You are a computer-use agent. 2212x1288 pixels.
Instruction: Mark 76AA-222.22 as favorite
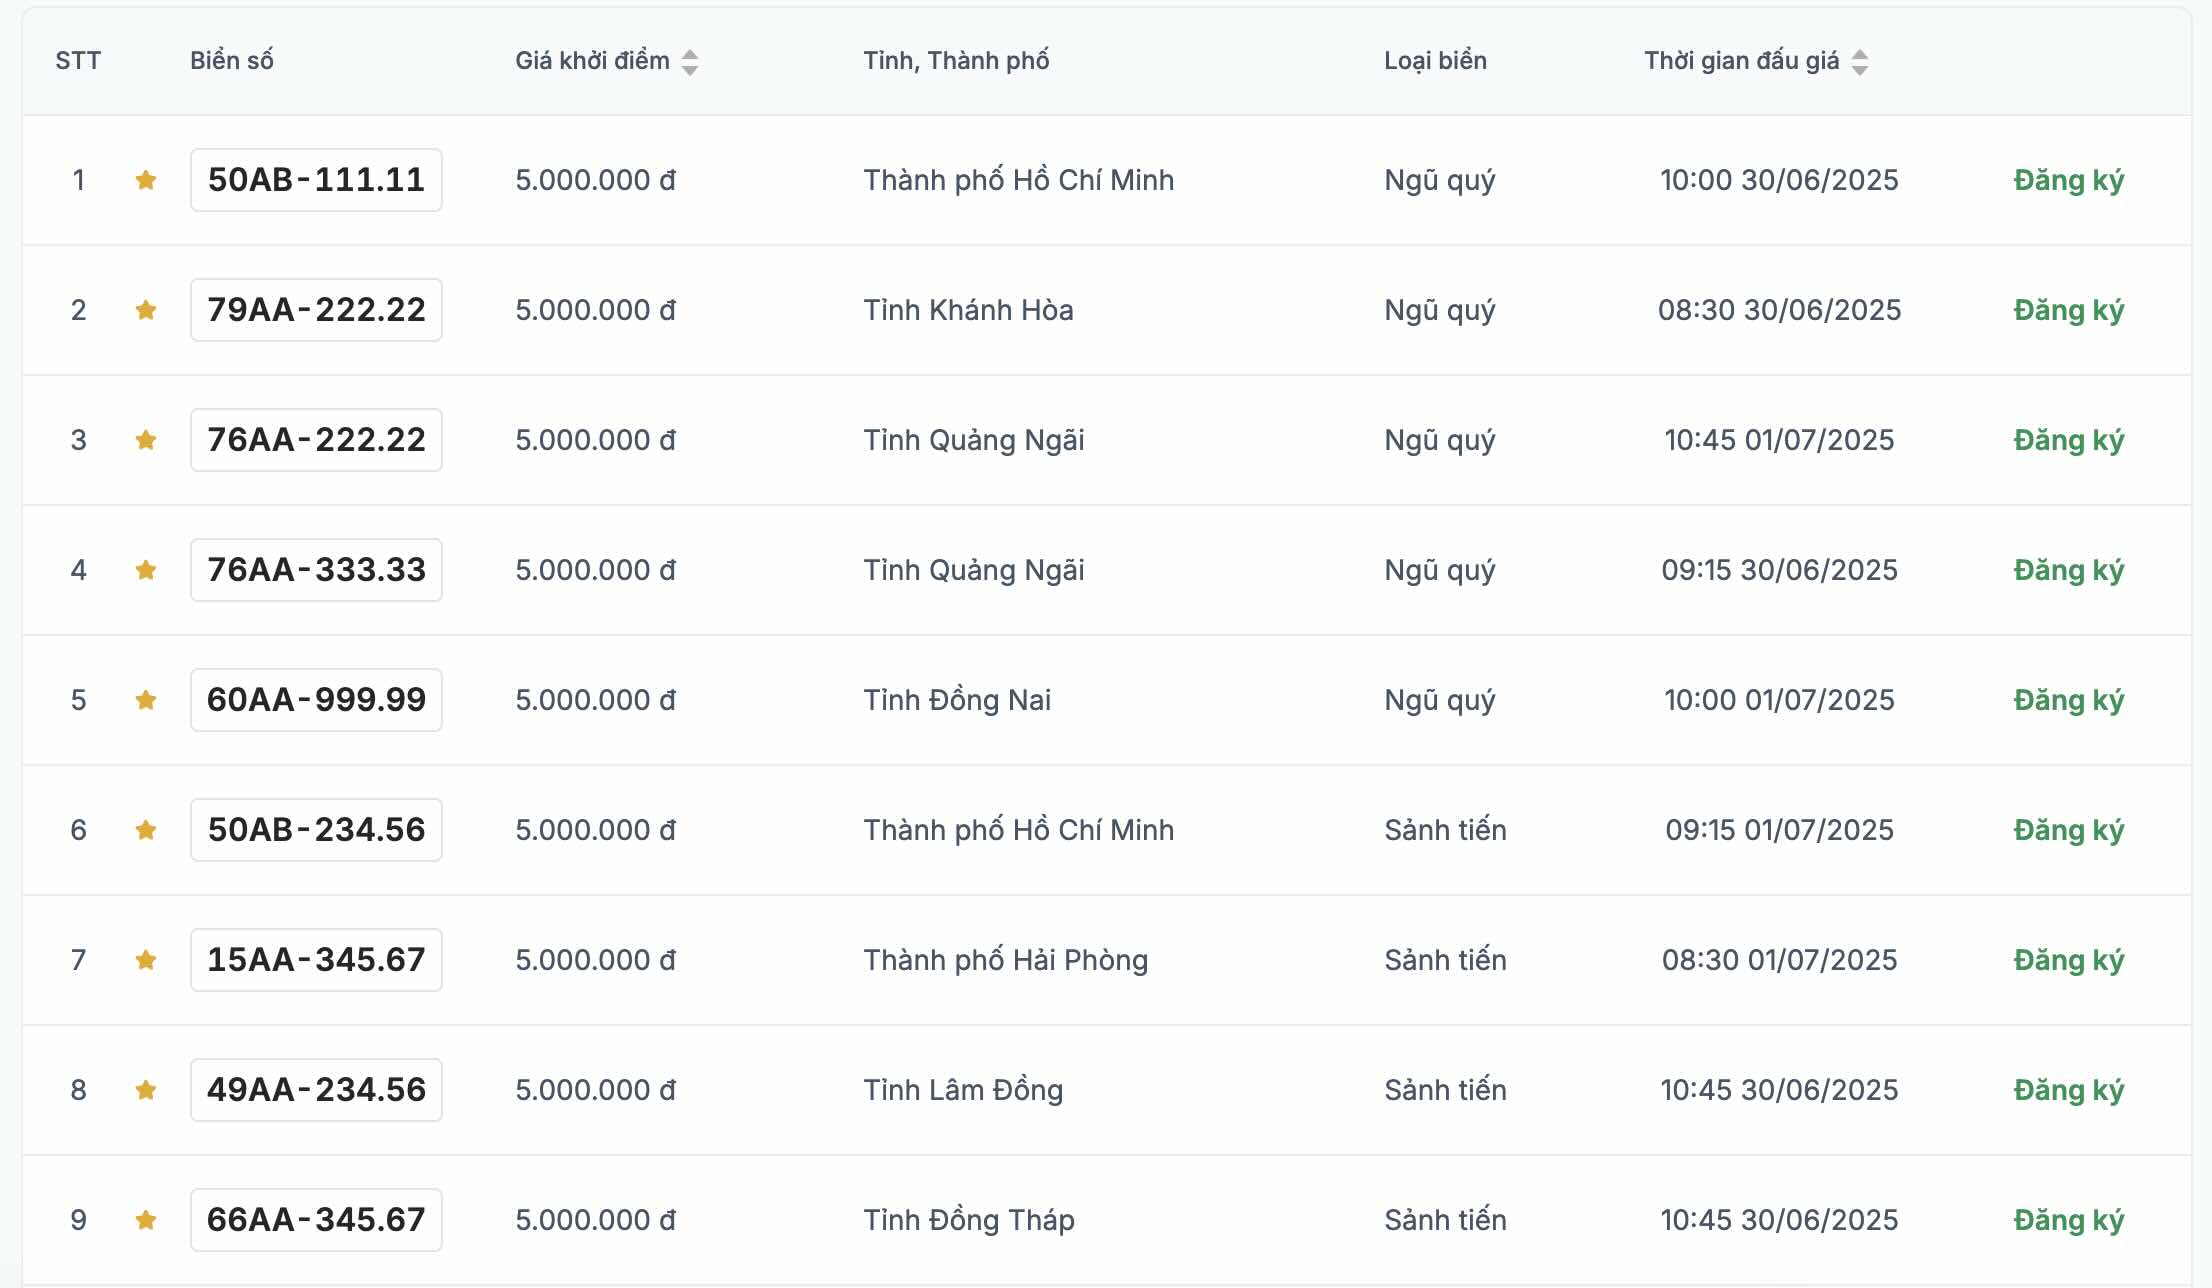click(x=146, y=440)
